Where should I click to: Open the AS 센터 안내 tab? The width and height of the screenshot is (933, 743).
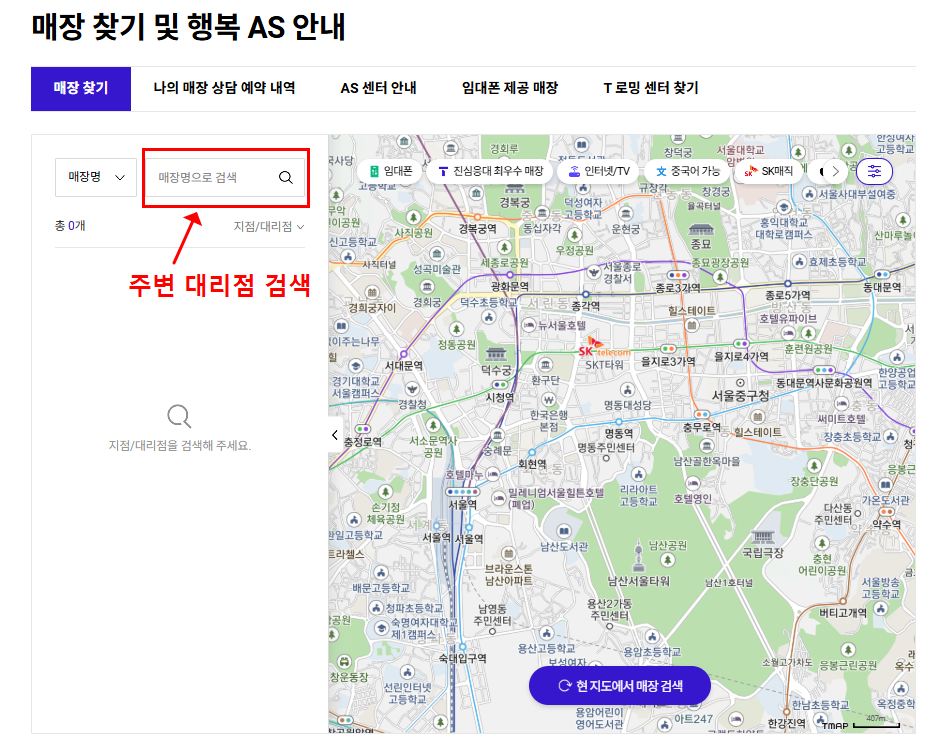click(x=378, y=89)
